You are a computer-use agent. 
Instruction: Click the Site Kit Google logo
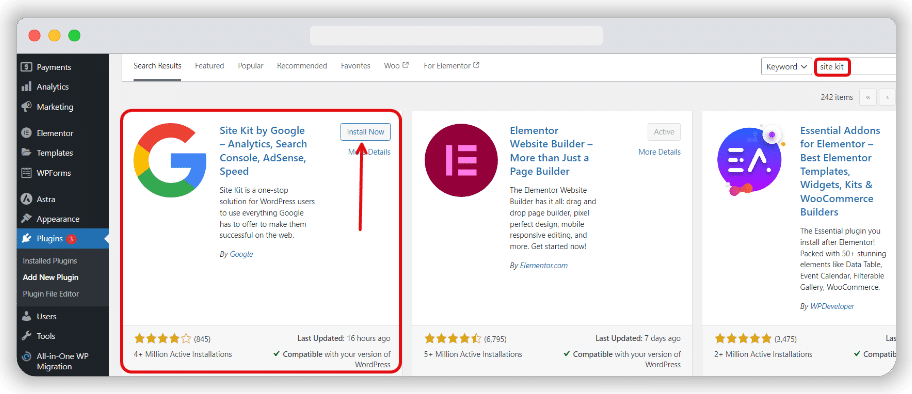170,160
